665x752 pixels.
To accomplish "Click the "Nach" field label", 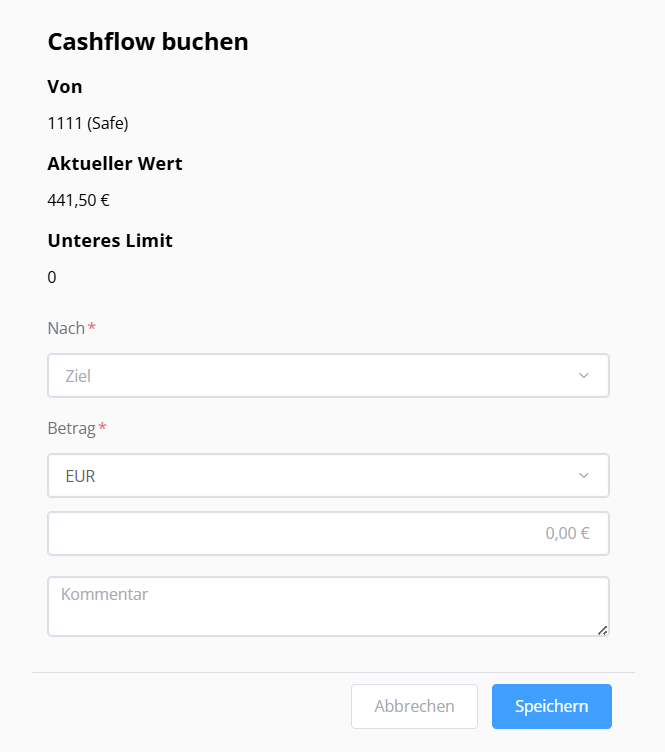I will coord(66,328).
